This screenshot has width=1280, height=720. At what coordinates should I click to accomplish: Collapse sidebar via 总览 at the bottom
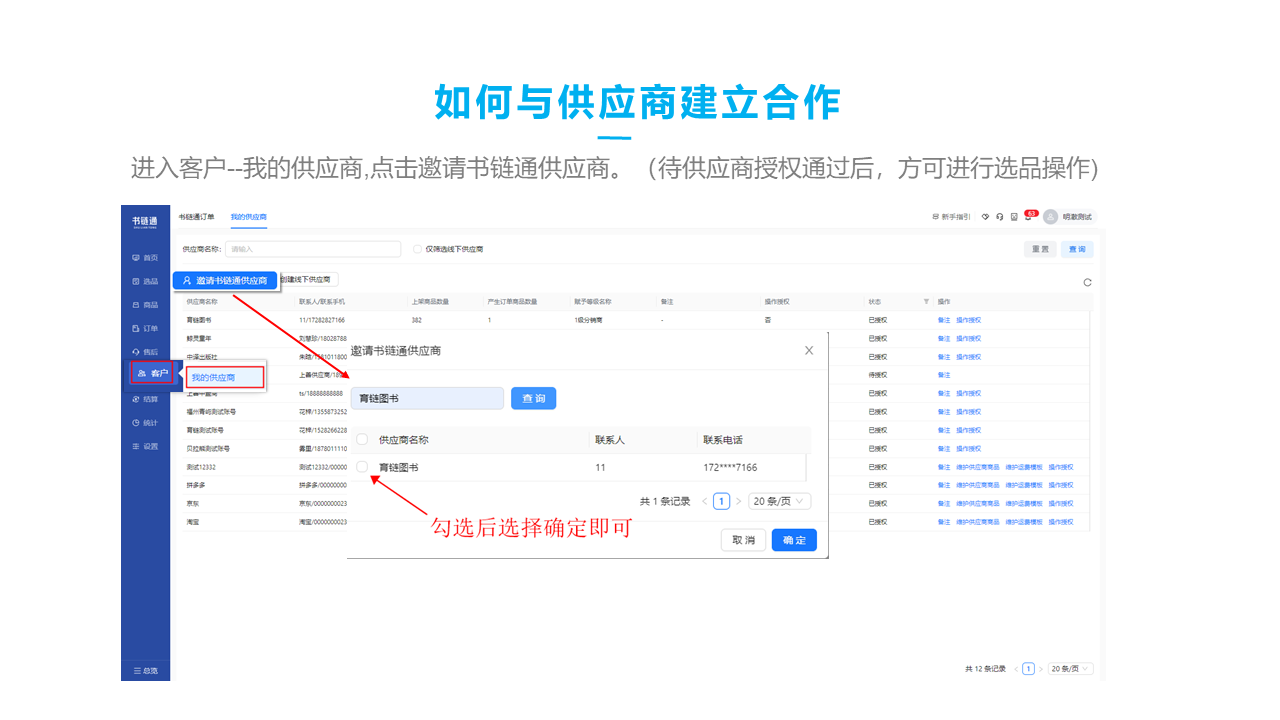point(145,670)
